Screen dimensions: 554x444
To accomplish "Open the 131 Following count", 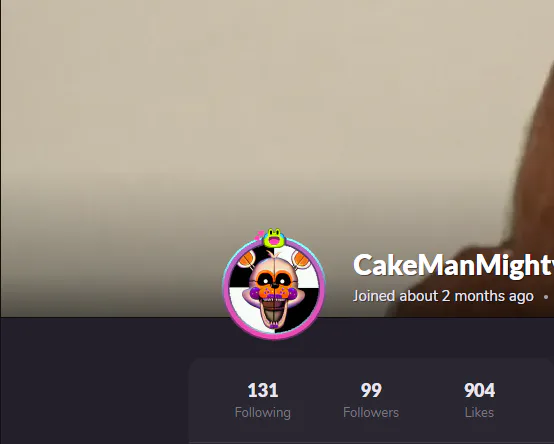I will [263, 390].
